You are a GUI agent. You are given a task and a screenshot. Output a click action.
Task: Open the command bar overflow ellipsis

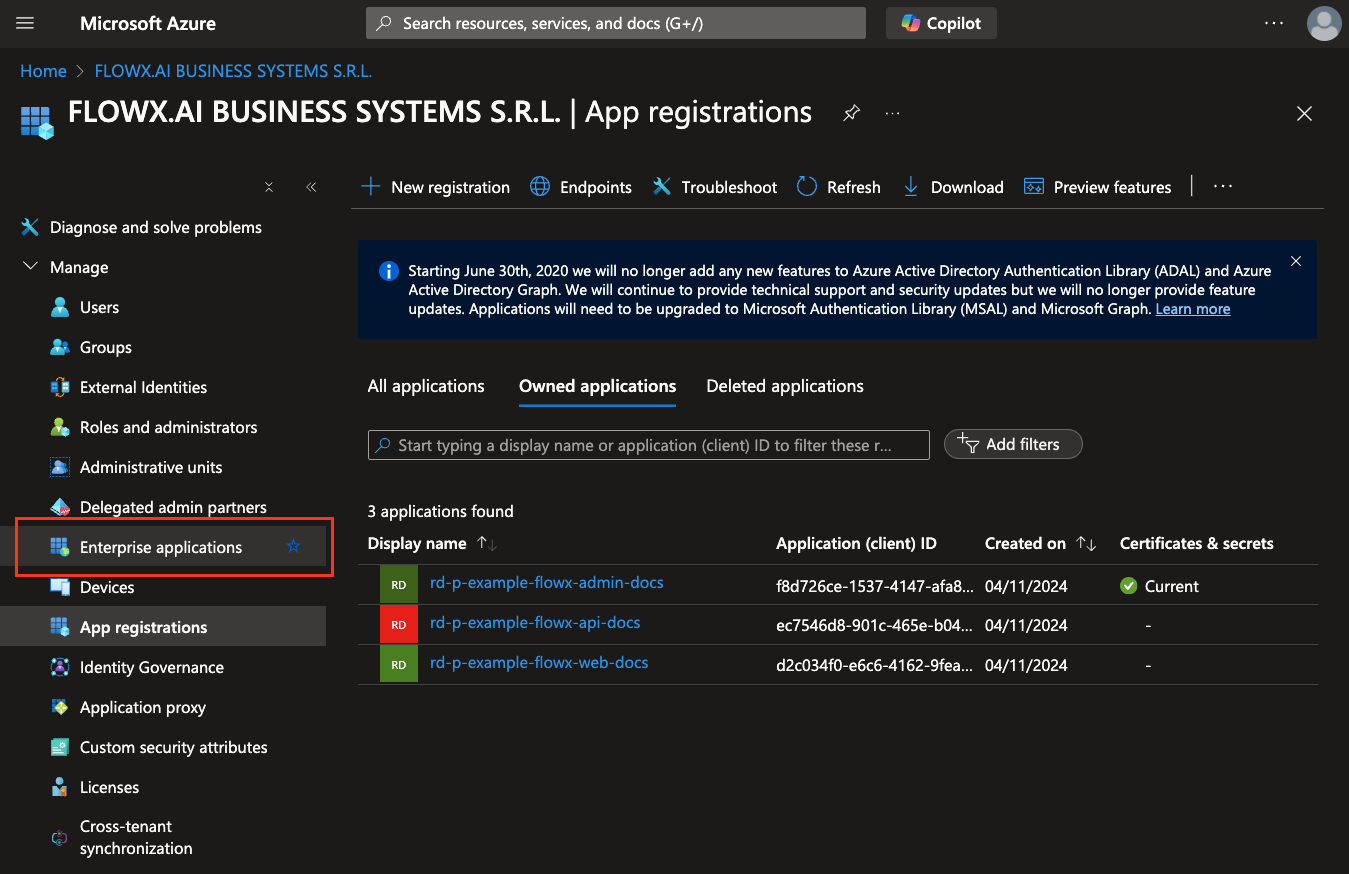tap(1223, 187)
